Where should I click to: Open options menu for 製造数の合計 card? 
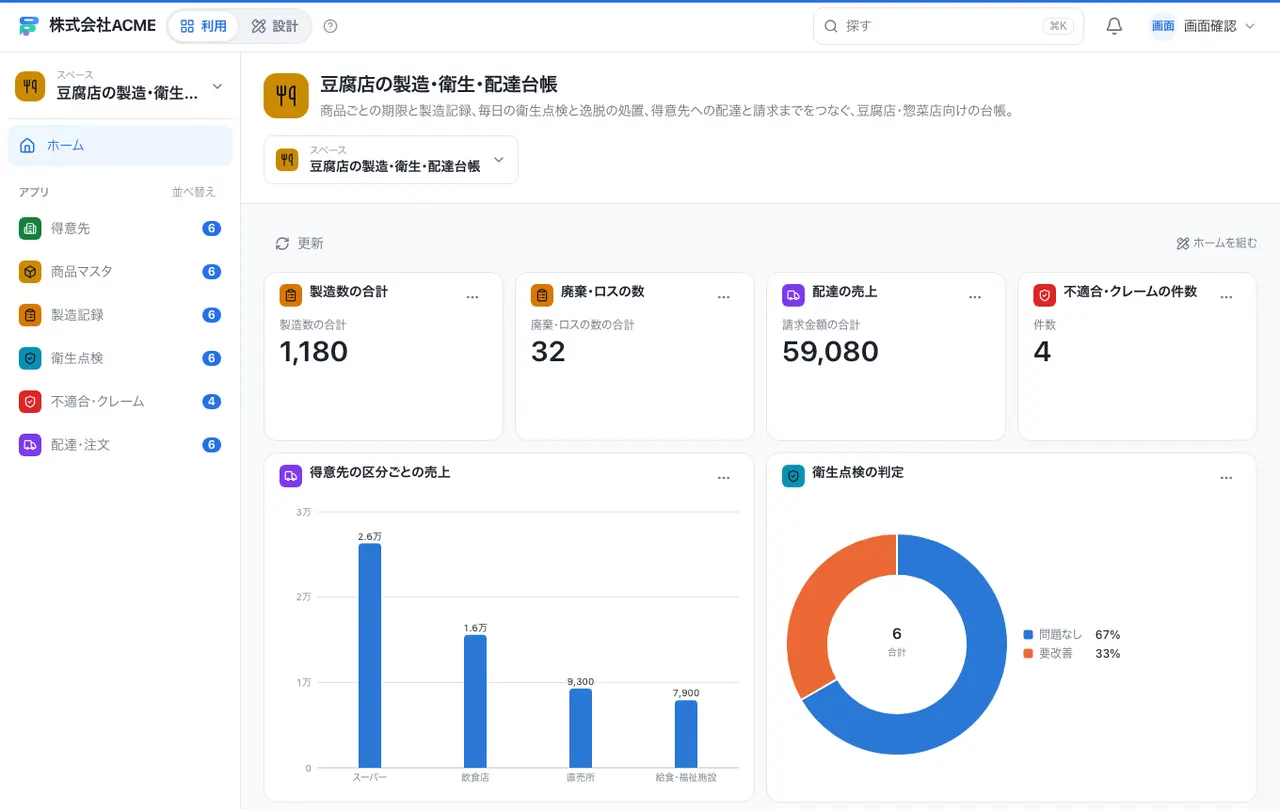pyautogui.click(x=472, y=296)
